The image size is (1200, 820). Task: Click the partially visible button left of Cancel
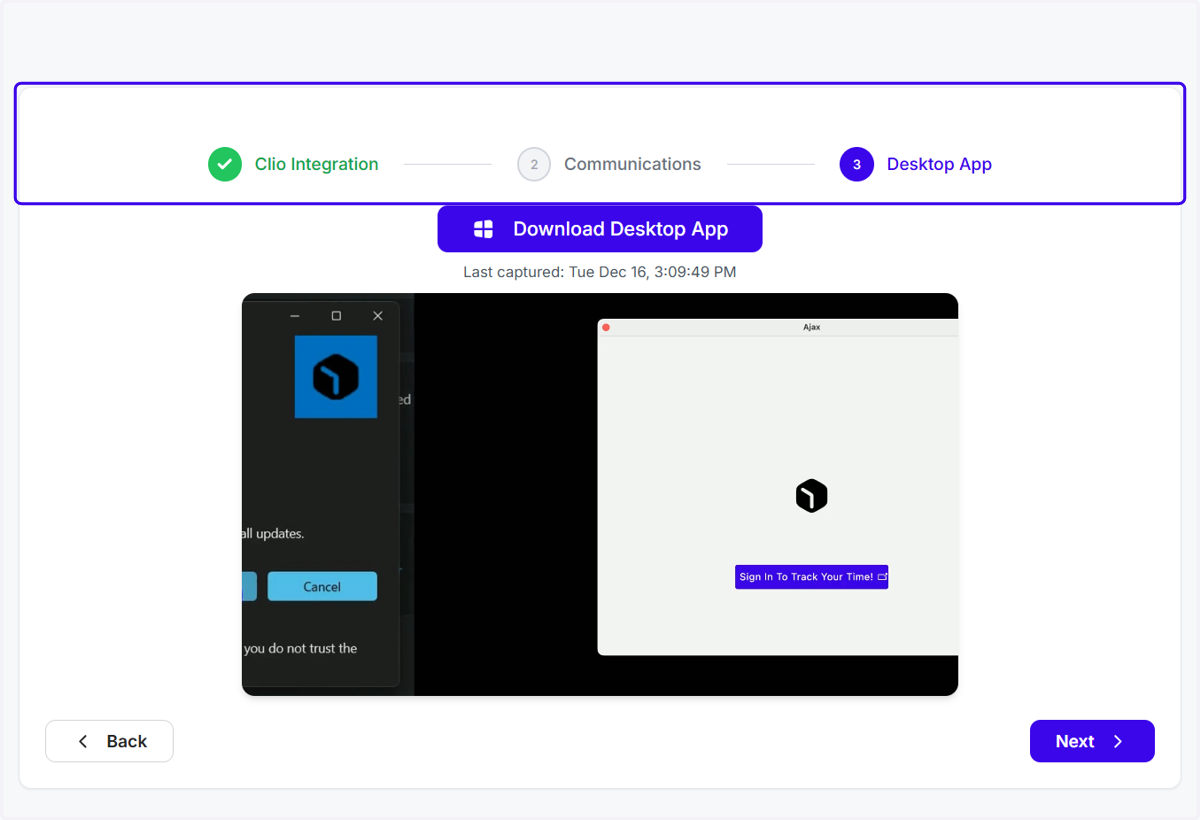pos(249,586)
